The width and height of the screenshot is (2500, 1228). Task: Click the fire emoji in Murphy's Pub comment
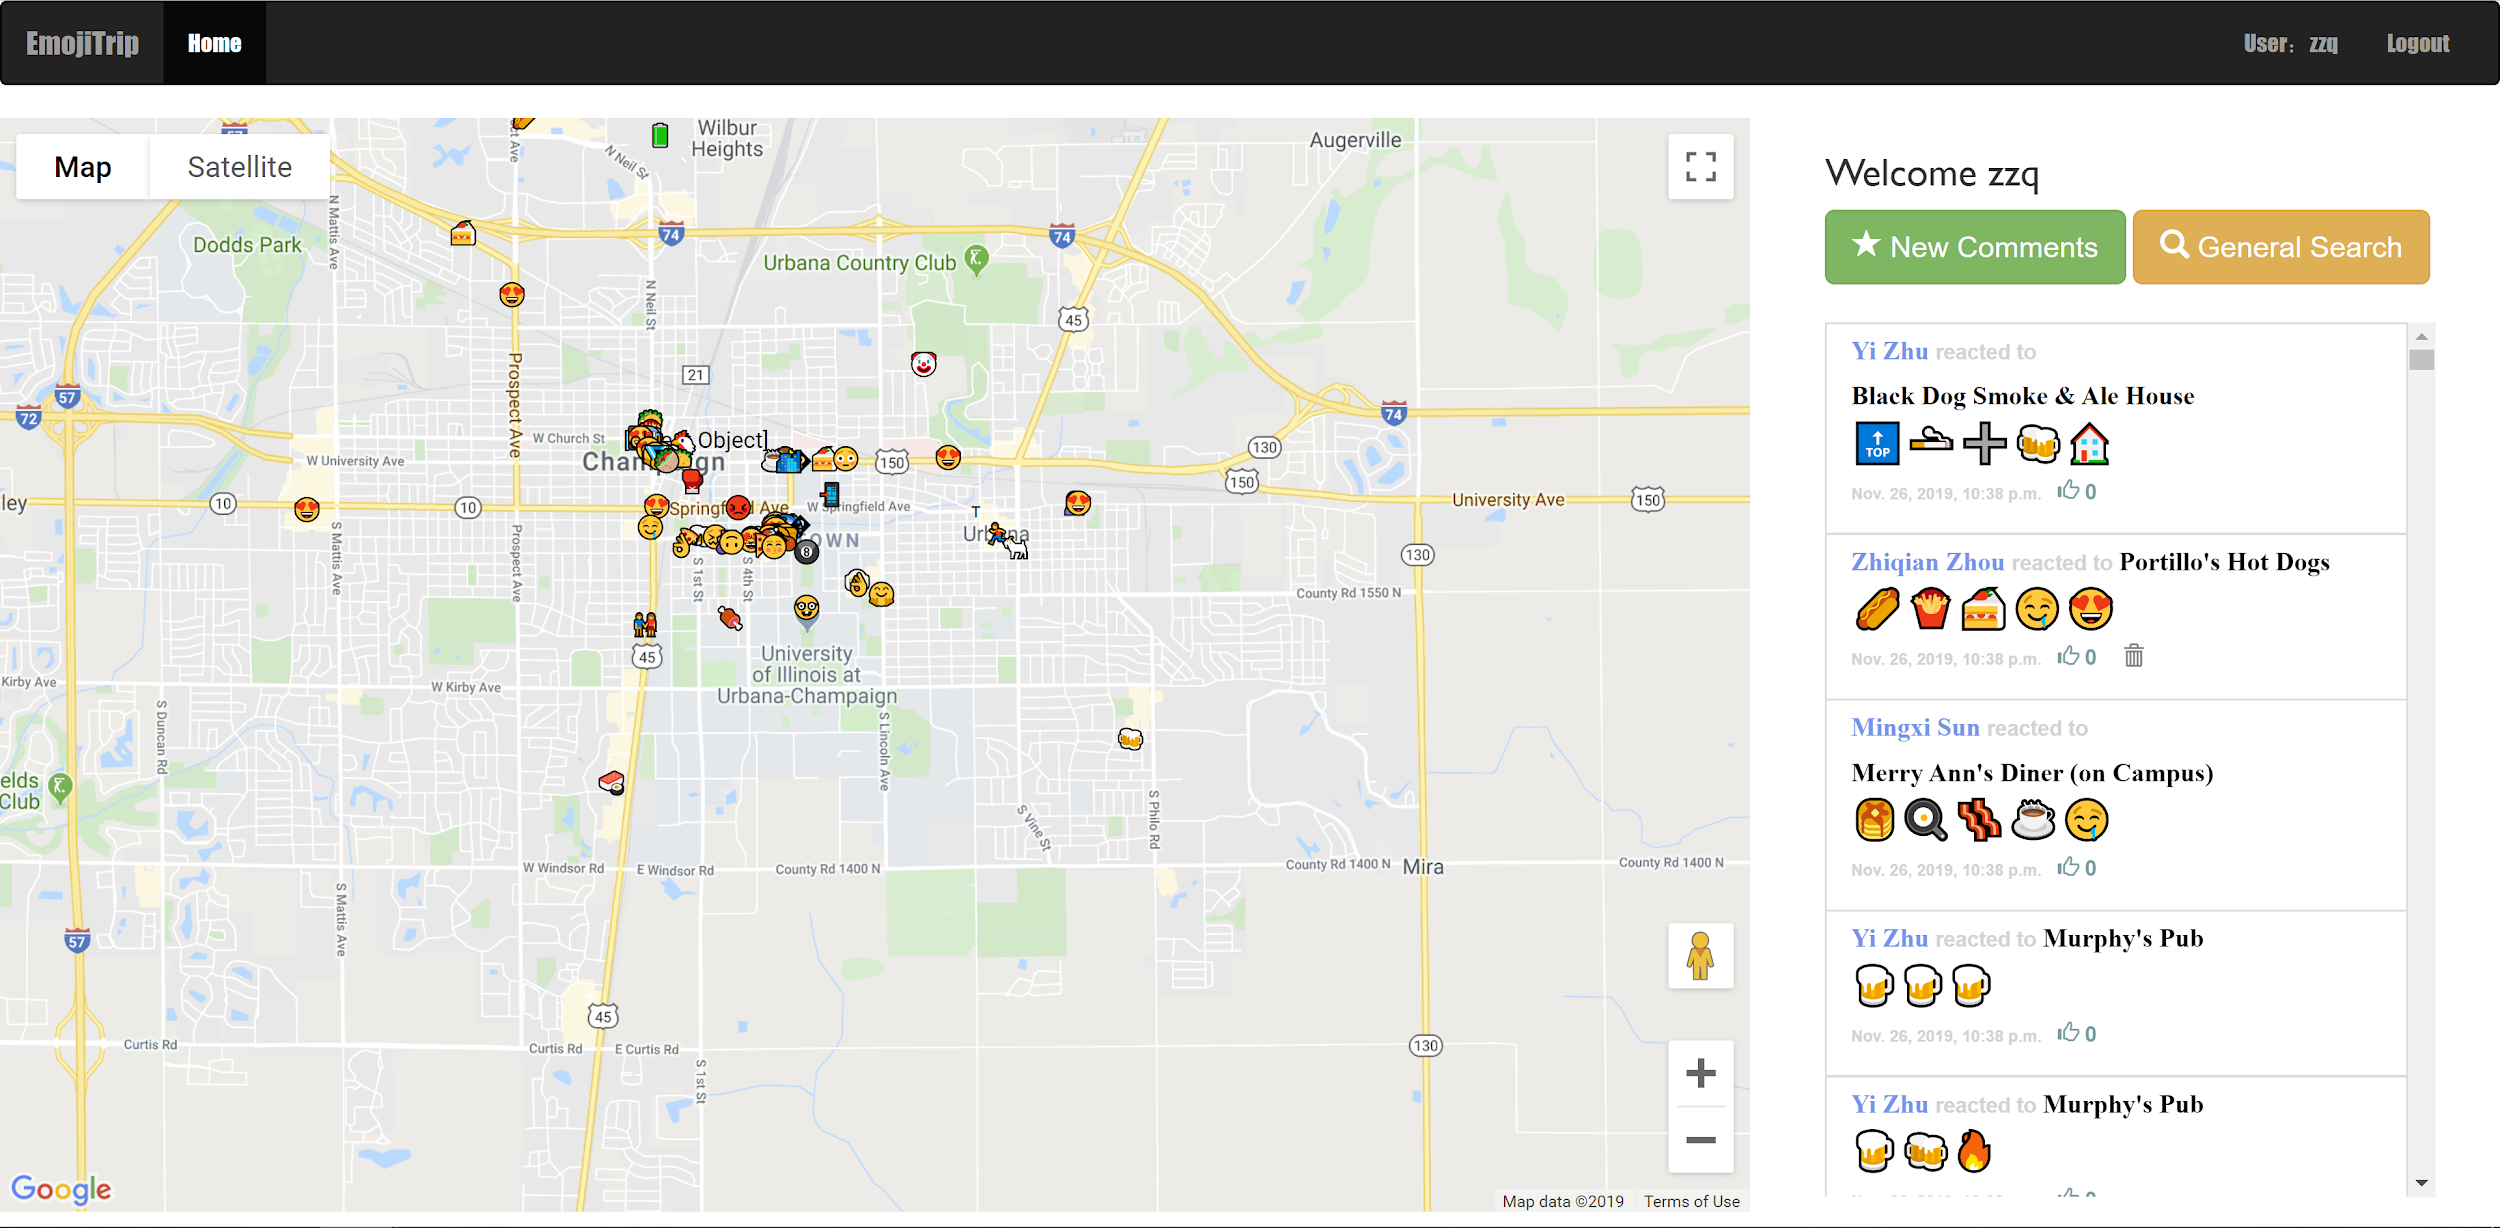coord(1973,1151)
